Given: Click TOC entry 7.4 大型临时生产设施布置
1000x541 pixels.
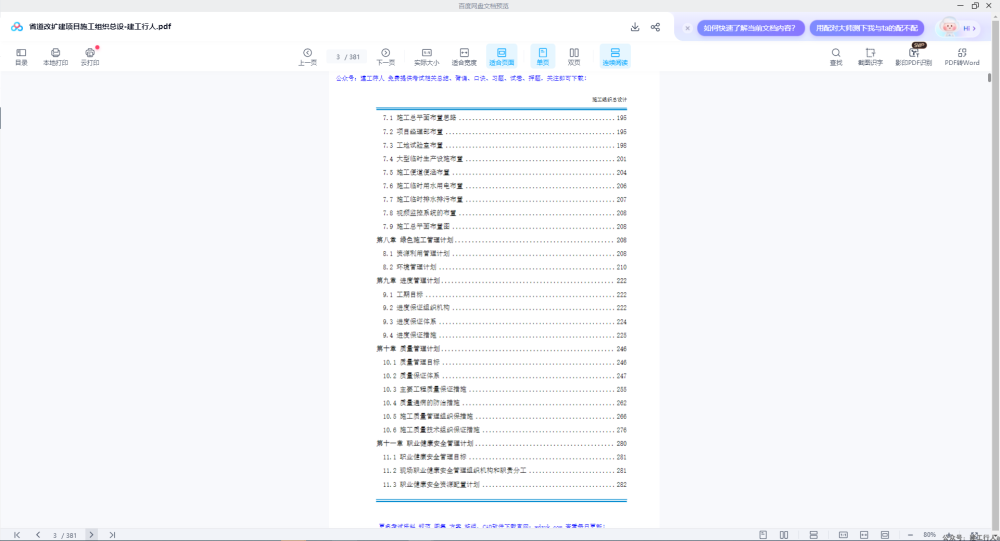Looking at the screenshot, I should 504,159.
